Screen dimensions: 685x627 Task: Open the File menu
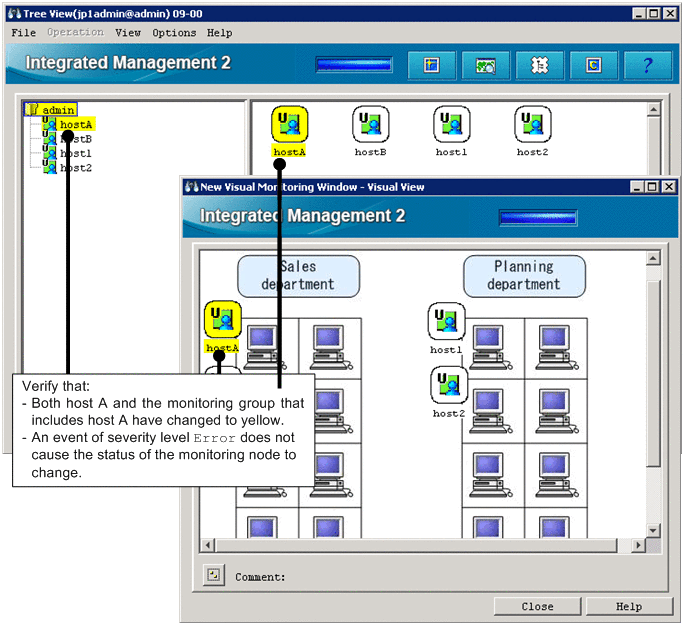click(x=24, y=33)
